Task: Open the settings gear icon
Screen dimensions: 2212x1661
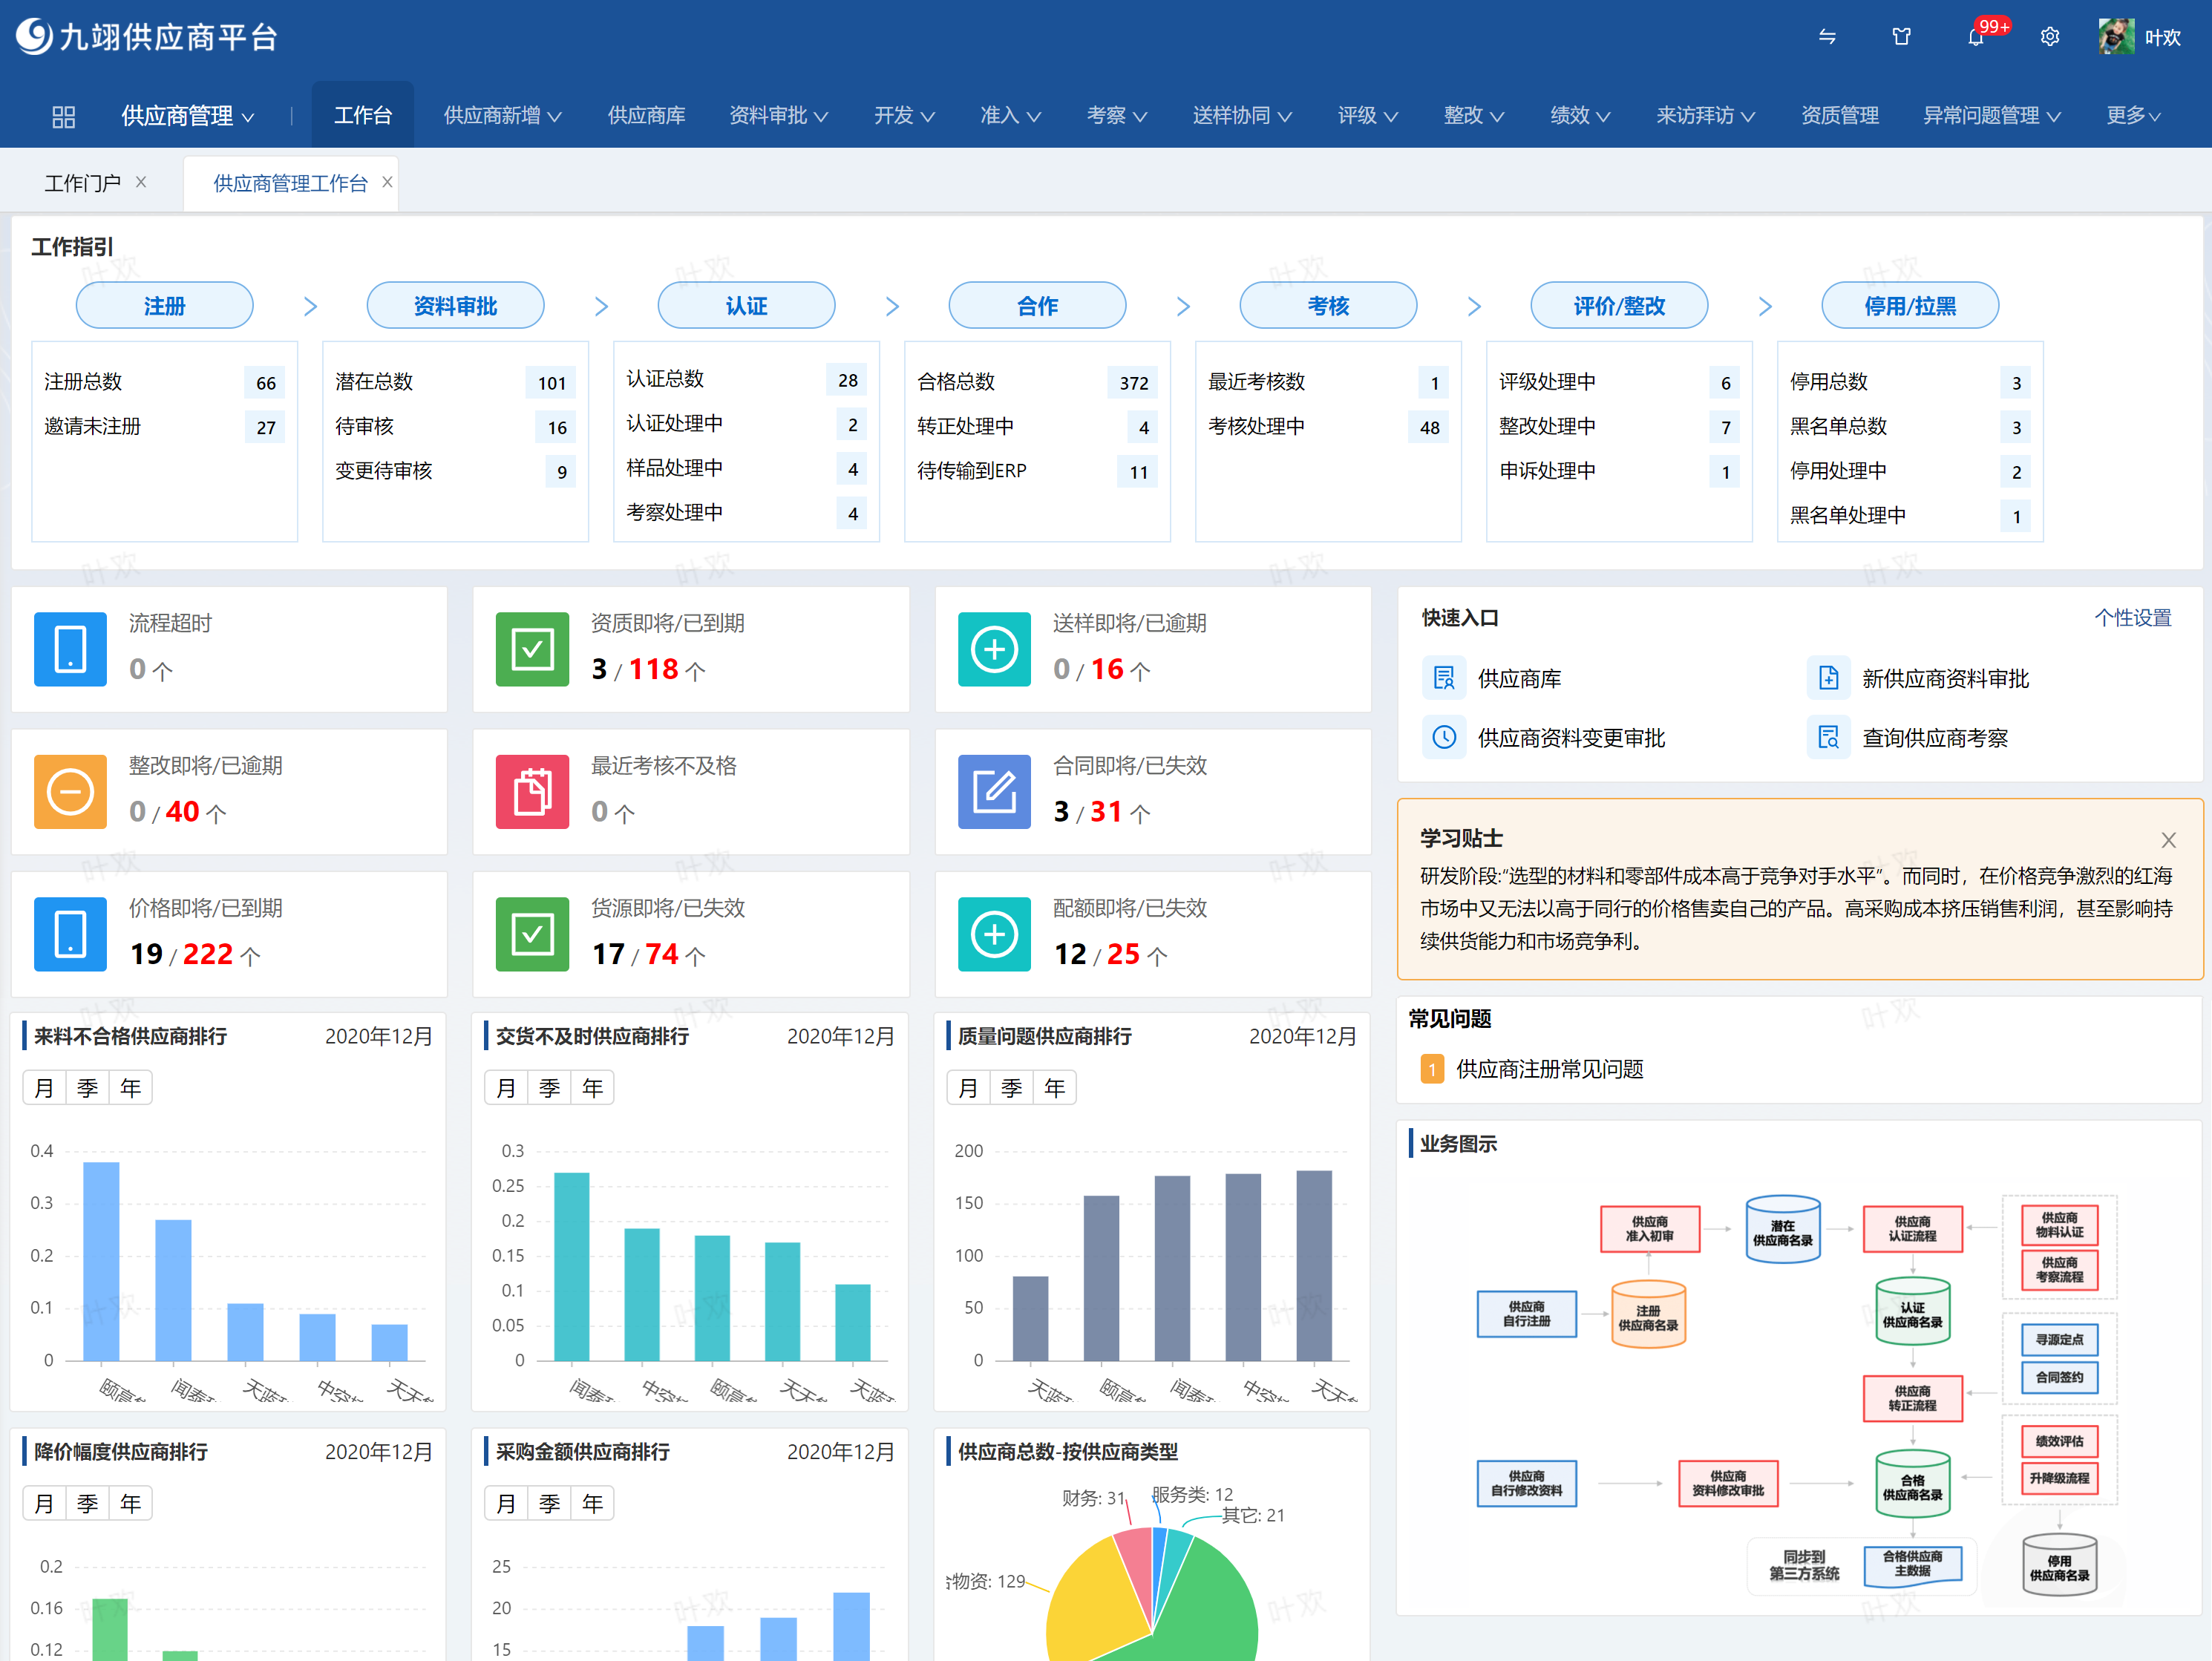Action: [2050, 38]
